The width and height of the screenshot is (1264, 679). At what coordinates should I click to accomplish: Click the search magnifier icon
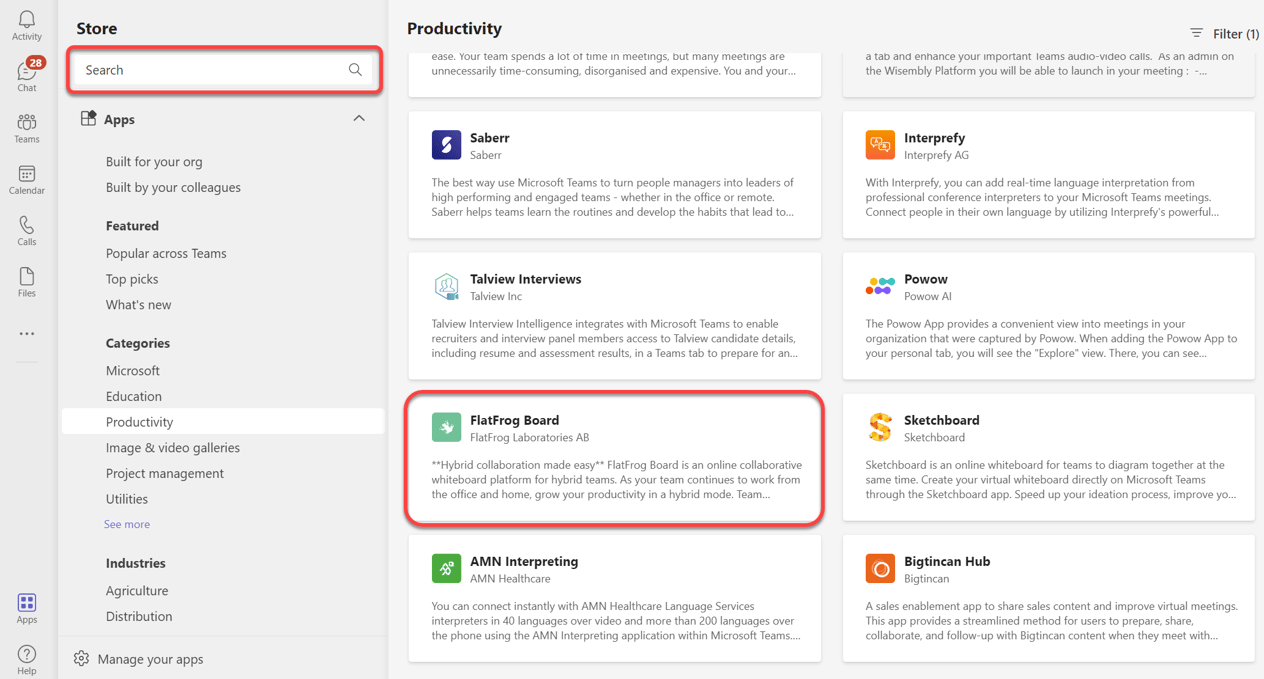pos(355,69)
